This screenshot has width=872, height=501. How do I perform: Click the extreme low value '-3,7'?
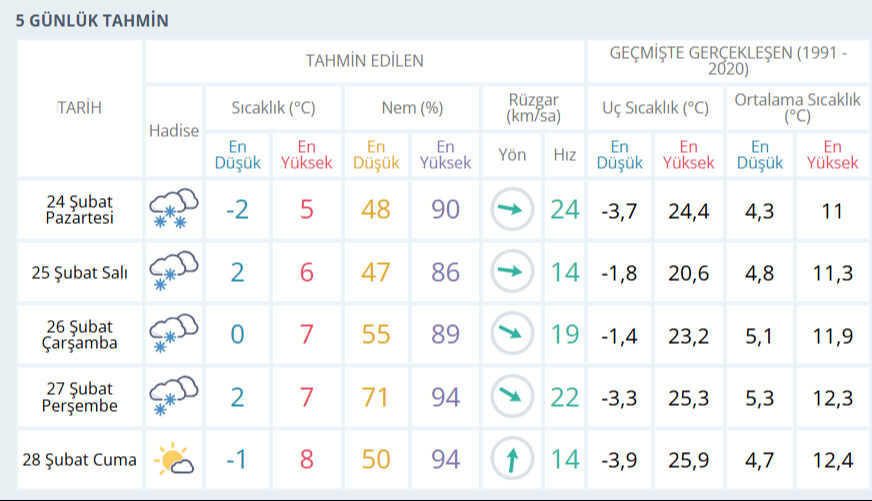point(619,211)
